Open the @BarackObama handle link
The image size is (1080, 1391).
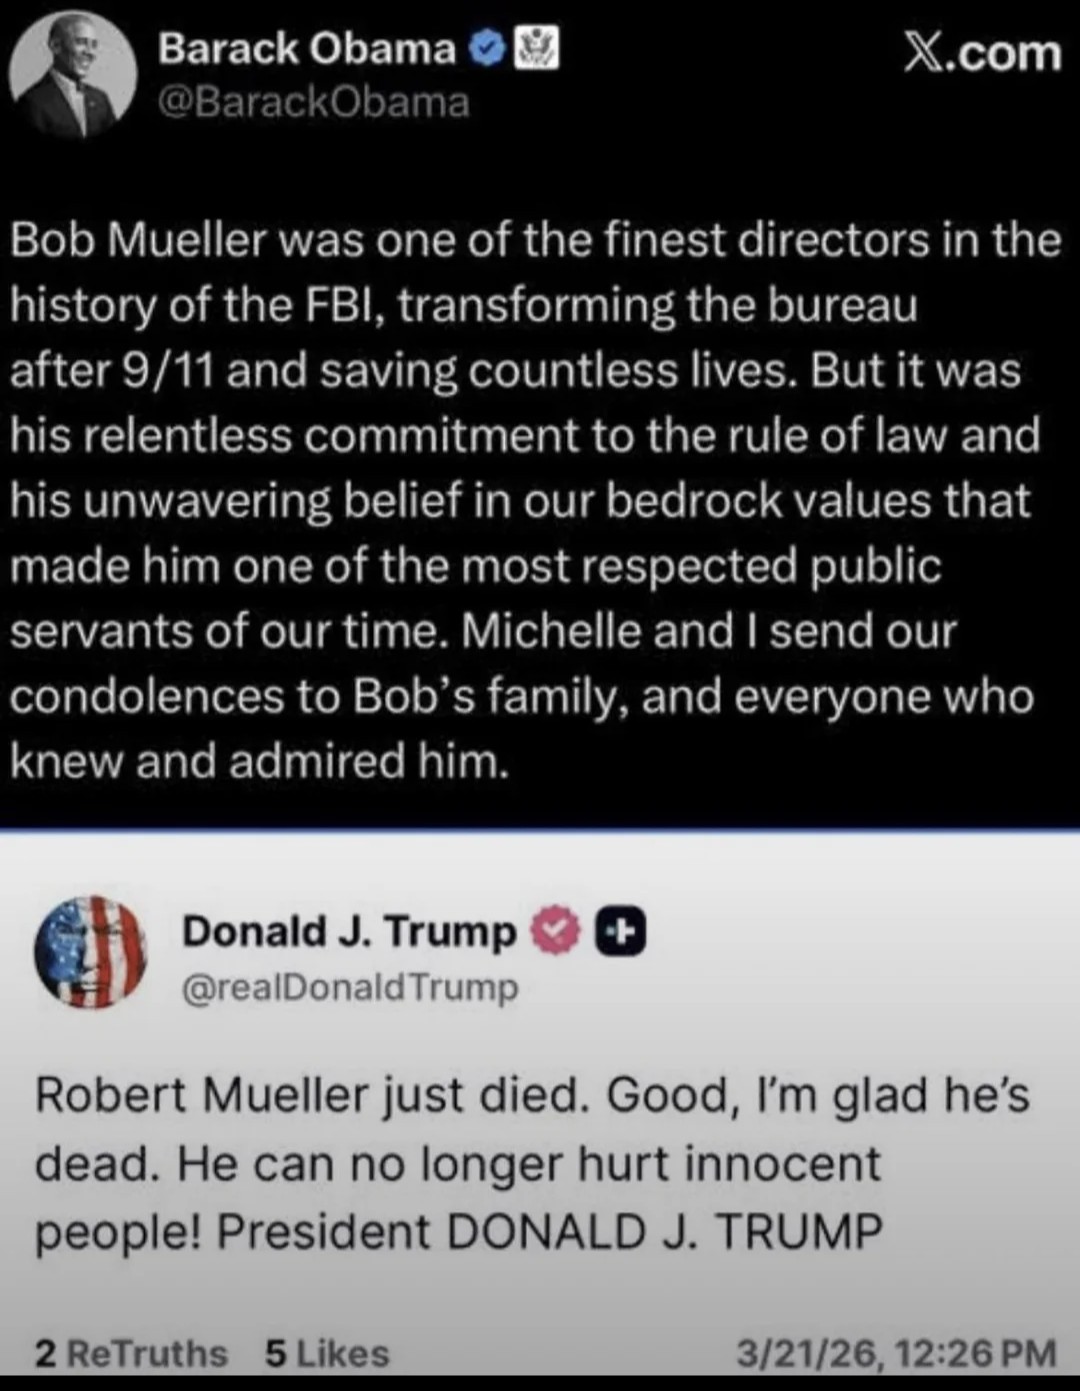click(313, 102)
